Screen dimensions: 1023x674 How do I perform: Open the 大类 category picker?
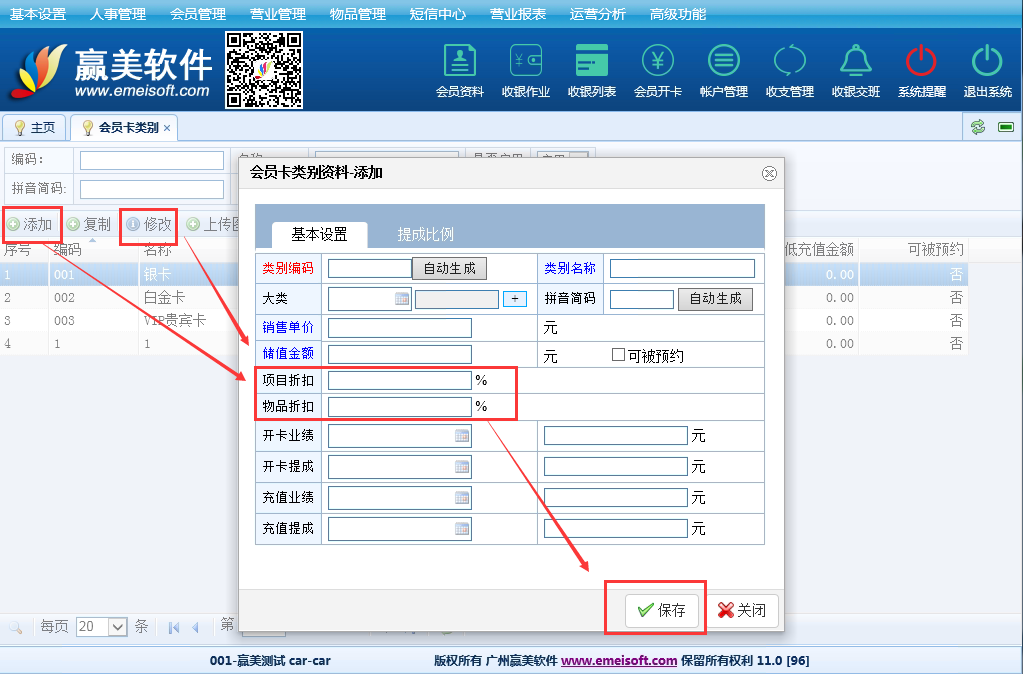(402, 299)
